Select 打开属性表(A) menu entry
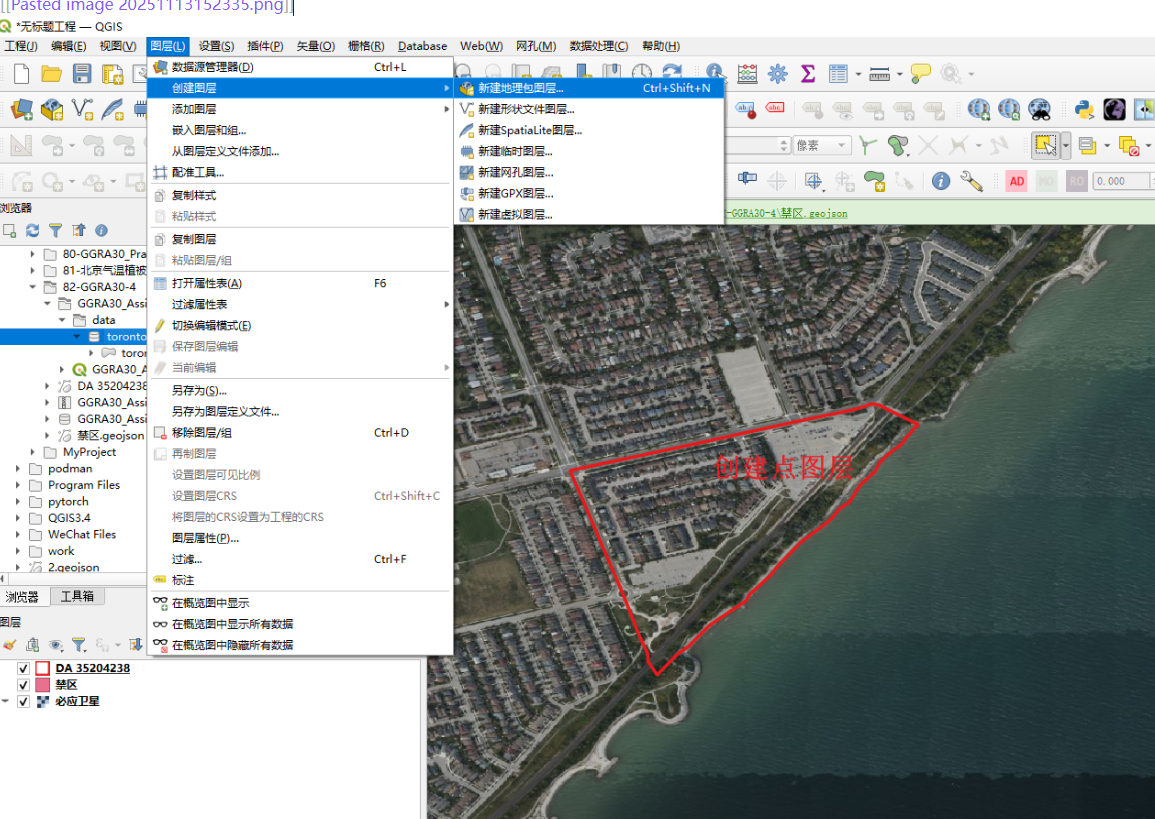The image size is (1155, 819). [300, 283]
